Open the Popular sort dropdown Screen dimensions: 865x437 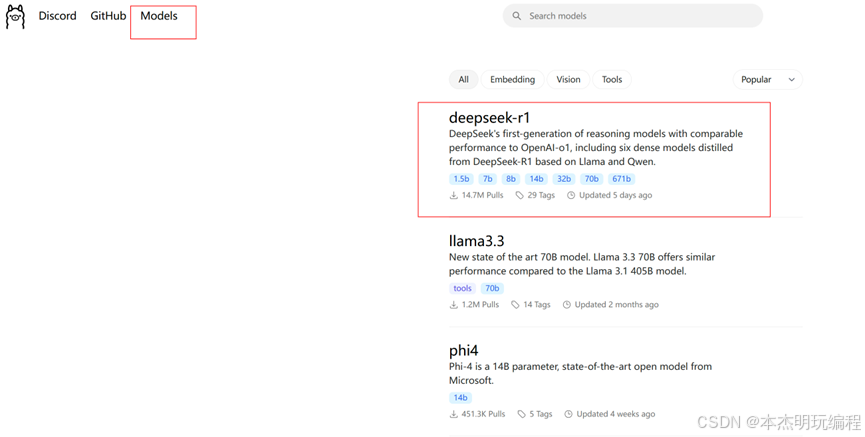(x=767, y=79)
